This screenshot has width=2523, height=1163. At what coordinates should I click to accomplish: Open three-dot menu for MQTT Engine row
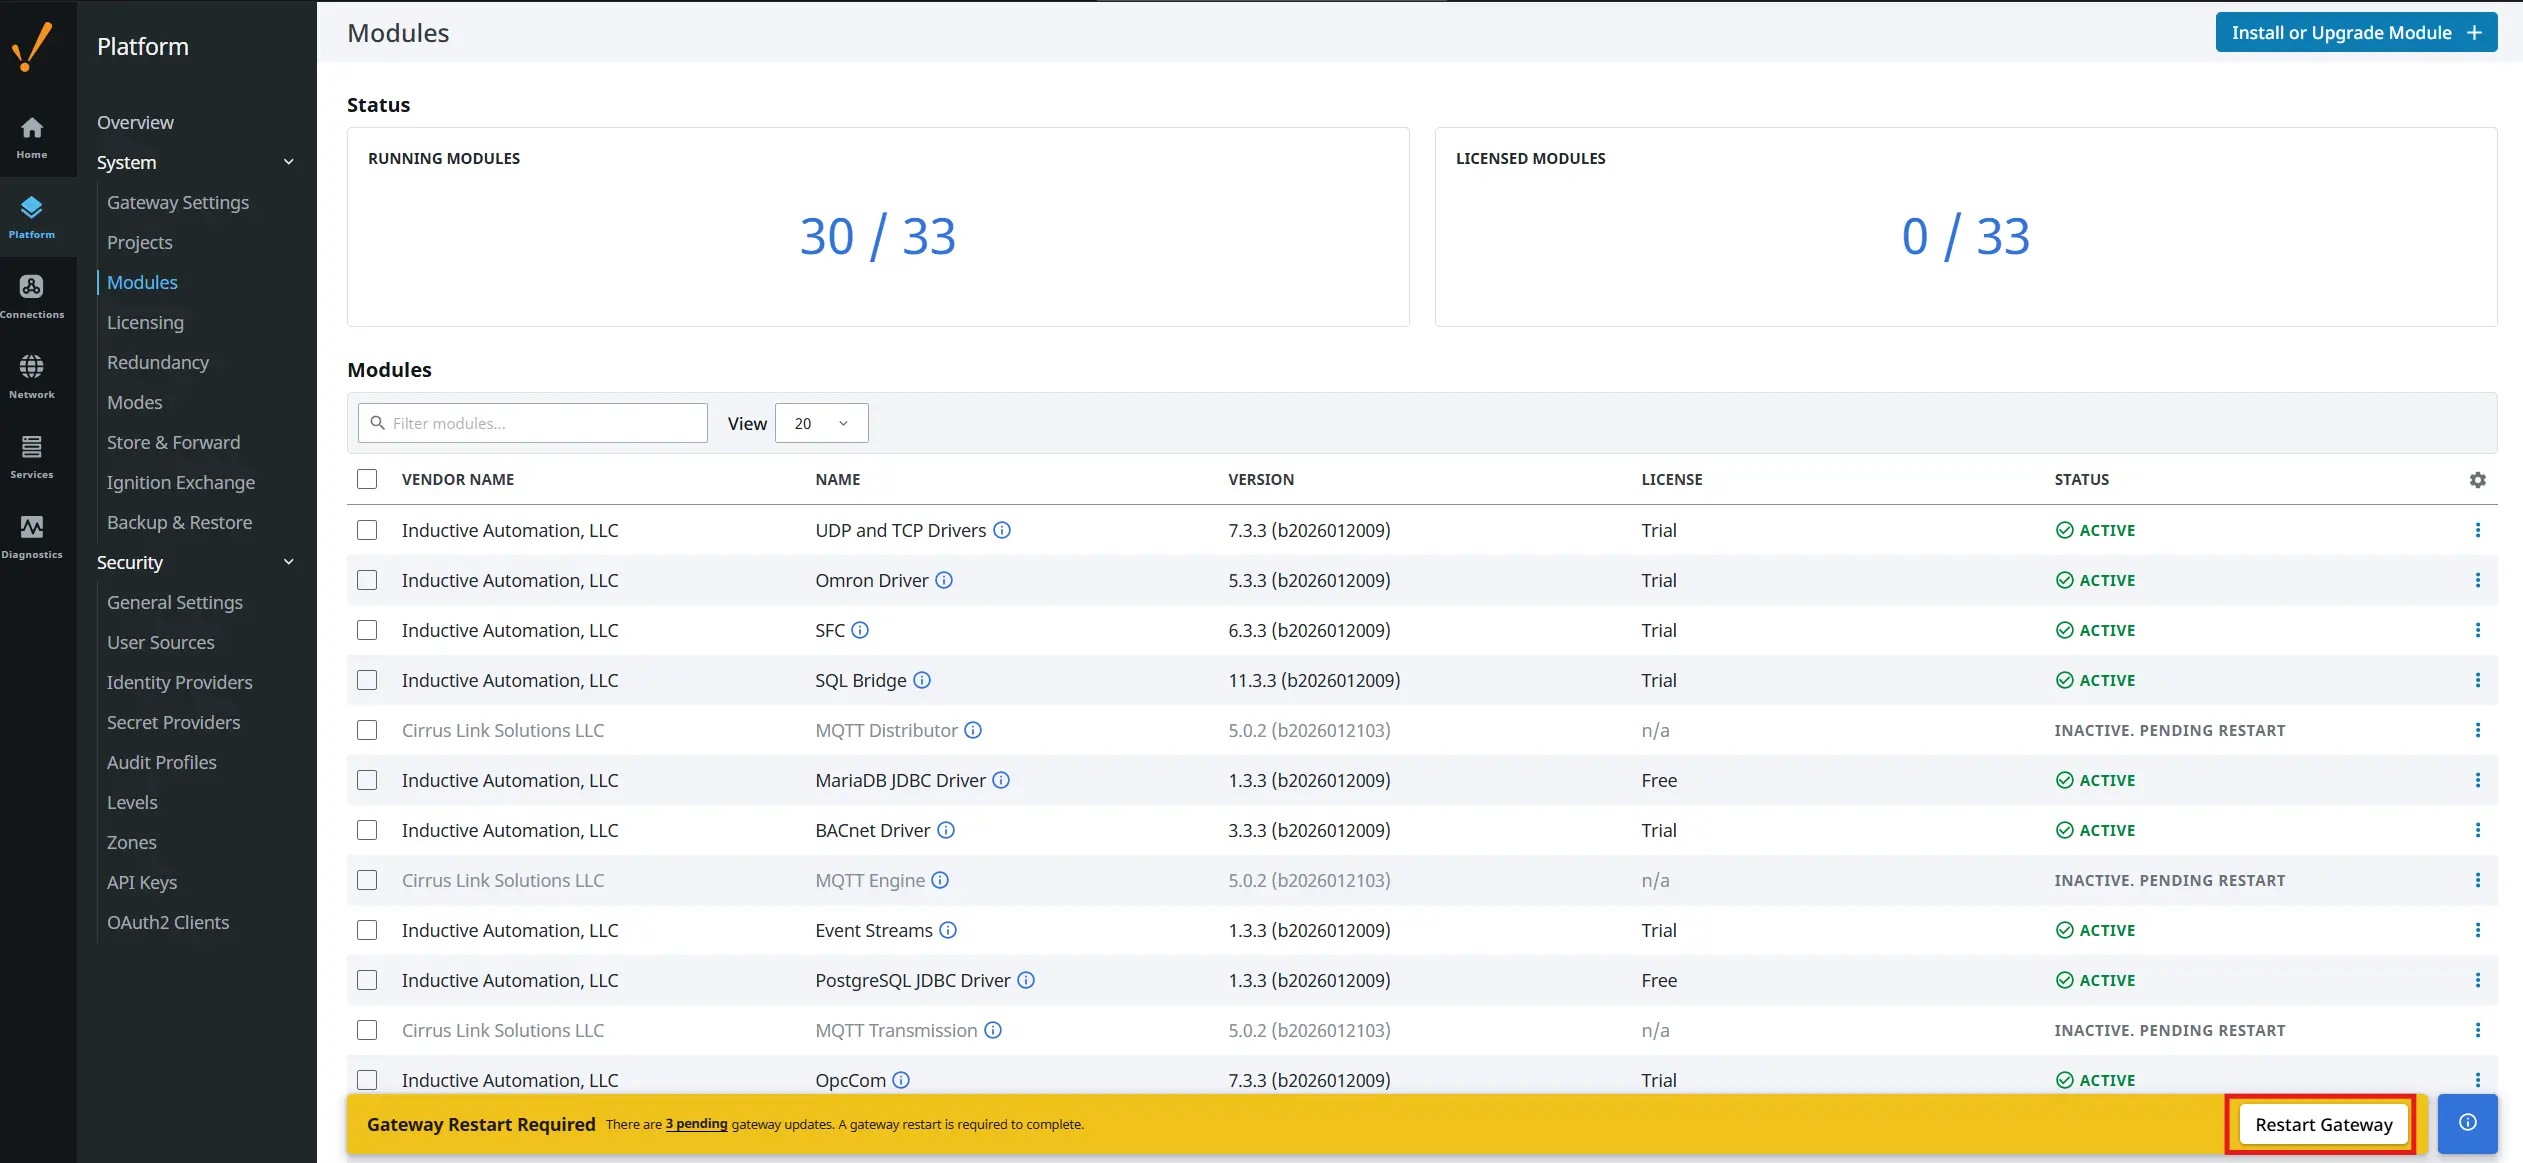(2477, 880)
